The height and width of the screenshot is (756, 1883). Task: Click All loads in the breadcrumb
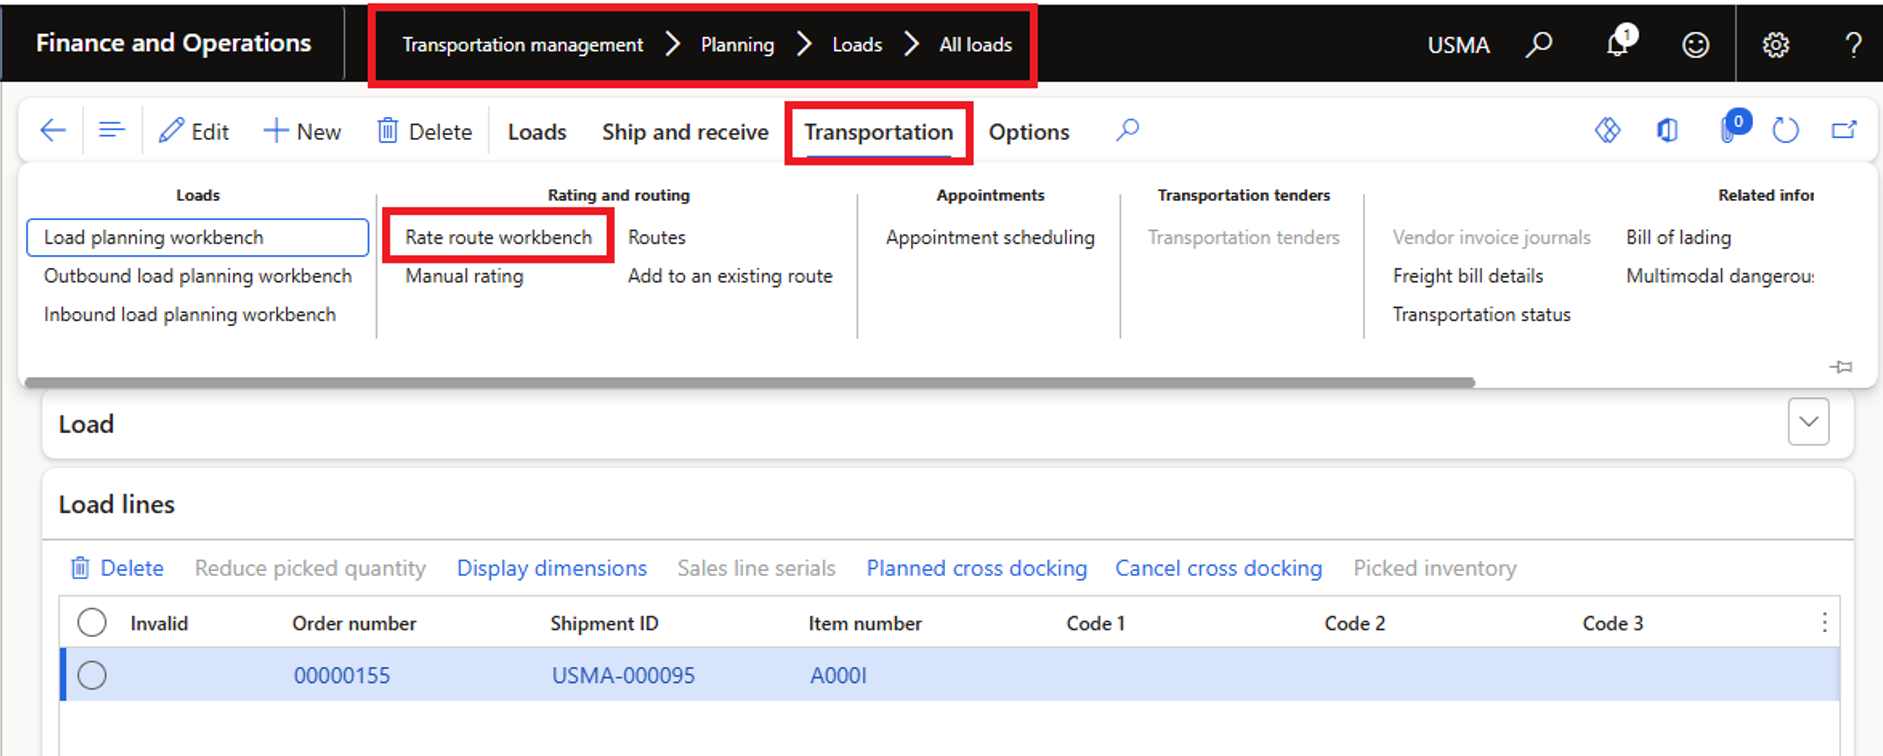coord(975,45)
